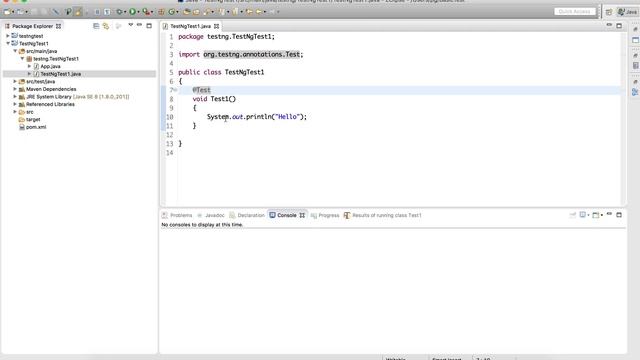Click the Debug bug icon in toolbar
Screen dimensions: 640x360
tap(119, 12)
